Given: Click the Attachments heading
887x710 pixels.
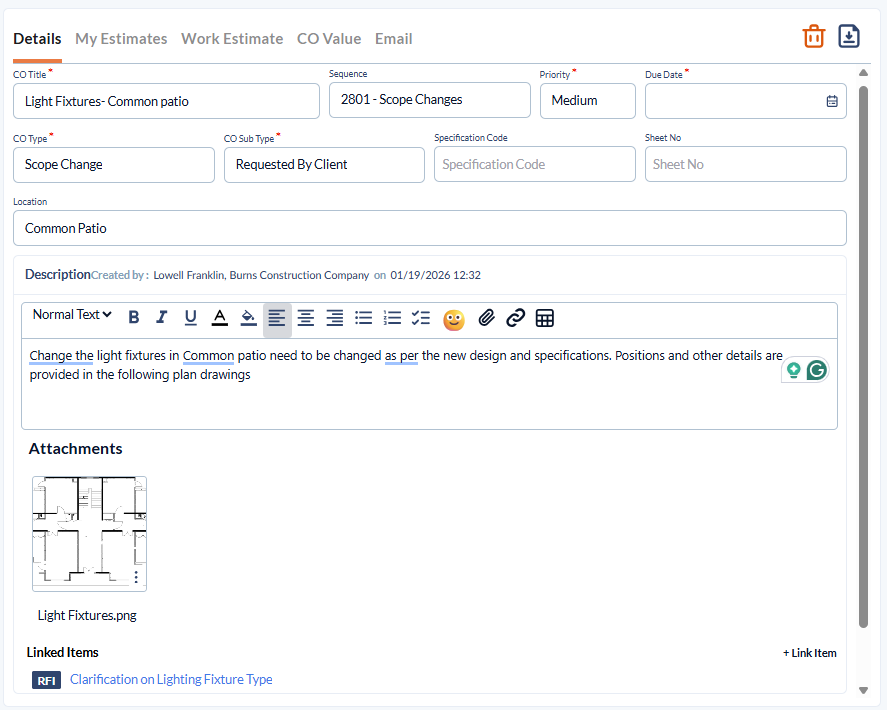Looking at the screenshot, I should [x=75, y=449].
